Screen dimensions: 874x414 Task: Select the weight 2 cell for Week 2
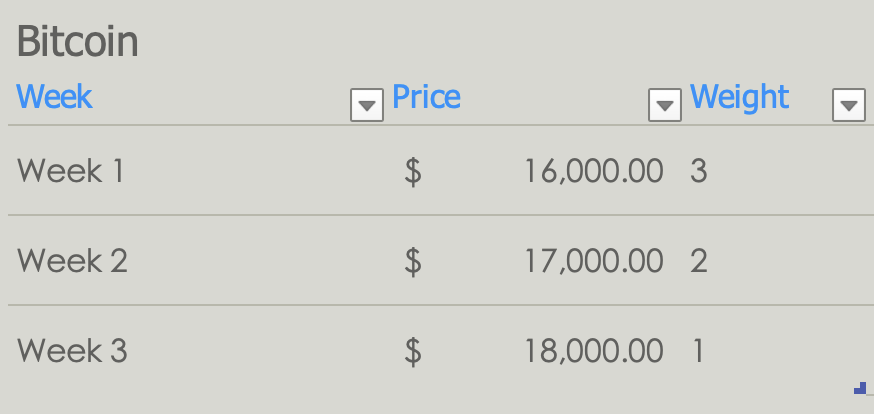tap(699, 262)
